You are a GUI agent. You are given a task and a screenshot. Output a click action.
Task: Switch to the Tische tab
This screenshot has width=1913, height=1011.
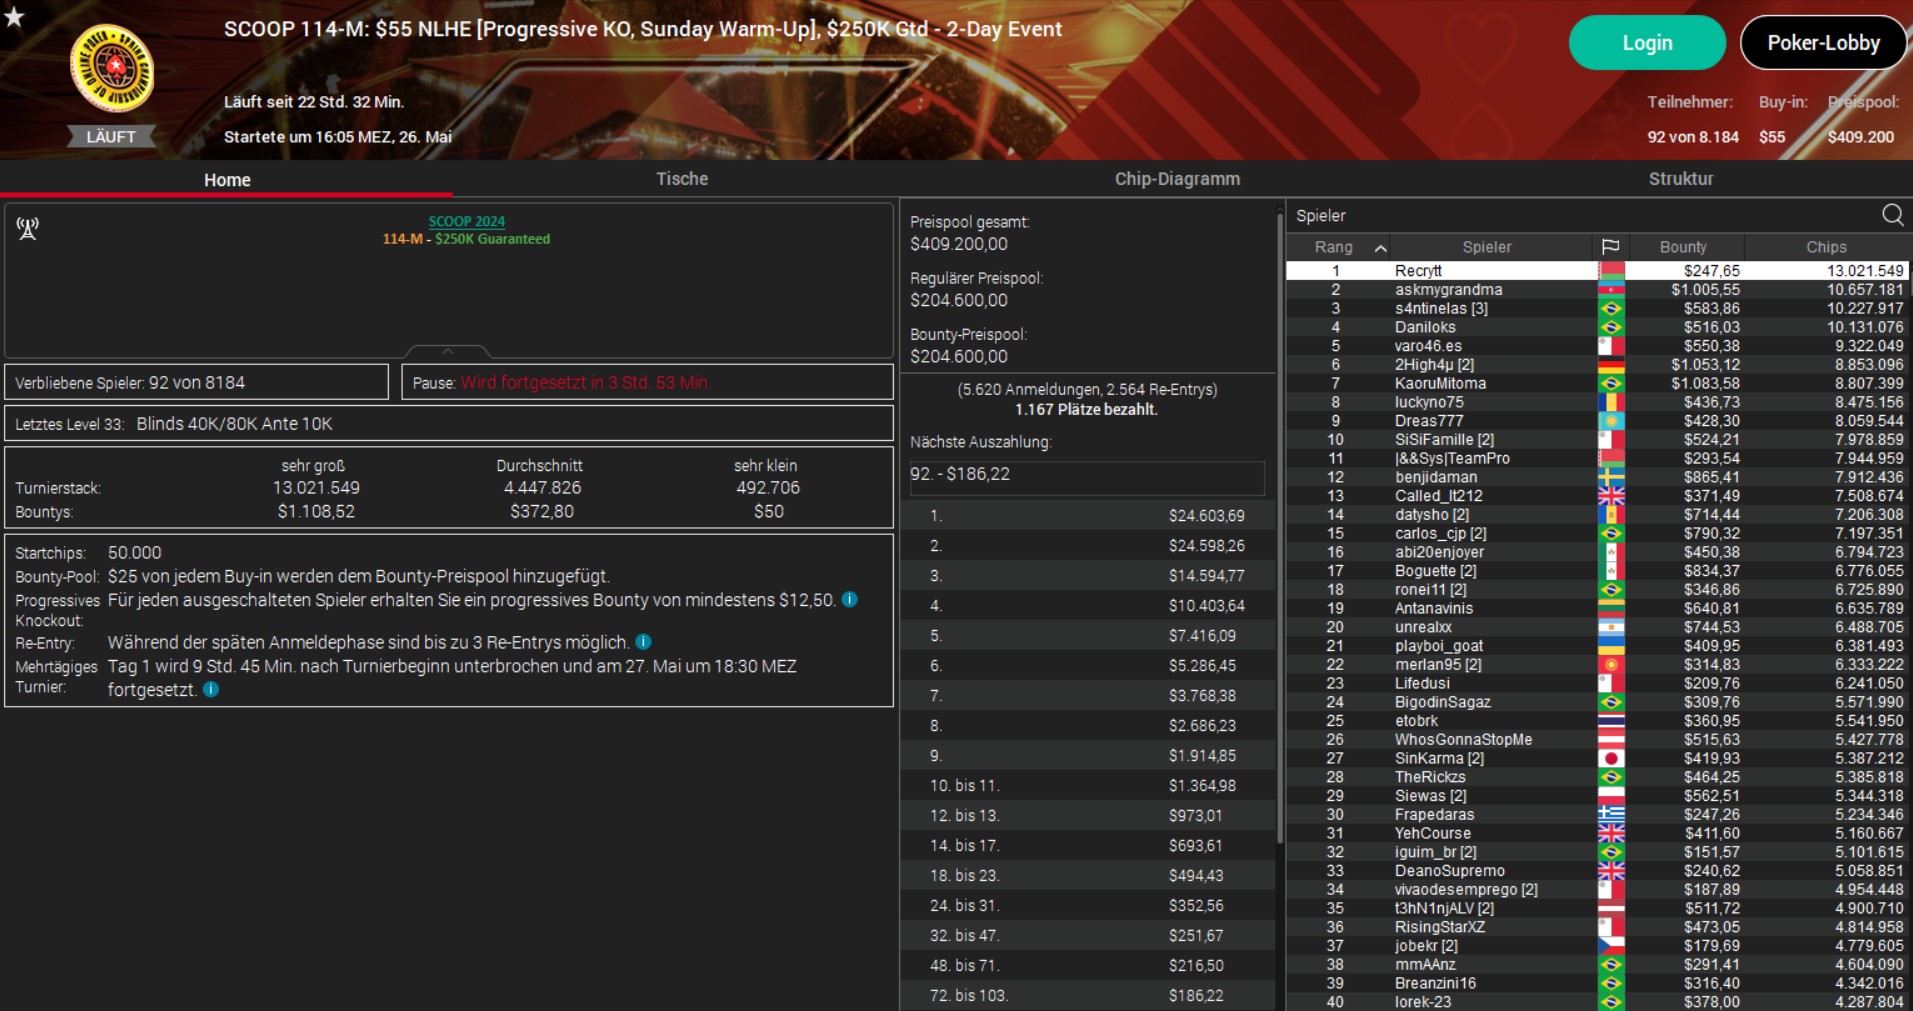(681, 179)
